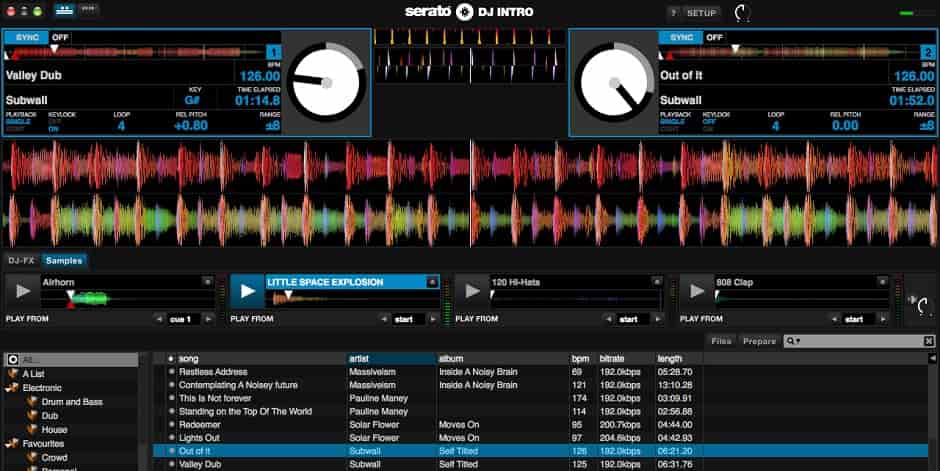Enable SYNC on the right deck
Screen dimensions: 940x471
681,37
